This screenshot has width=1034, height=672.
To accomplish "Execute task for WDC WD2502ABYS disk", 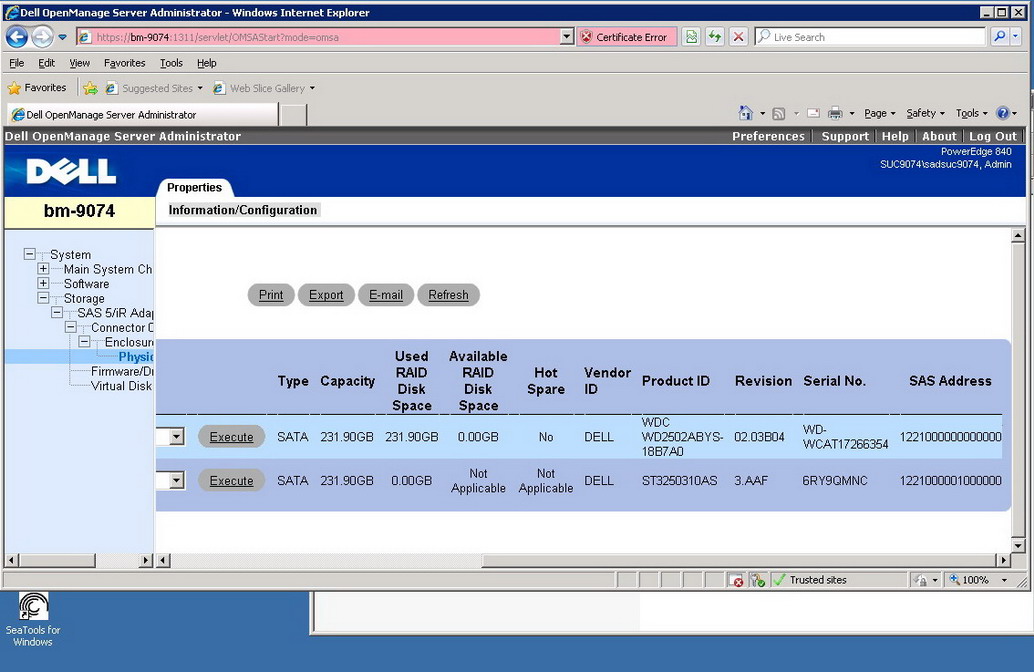I will 231,437.
